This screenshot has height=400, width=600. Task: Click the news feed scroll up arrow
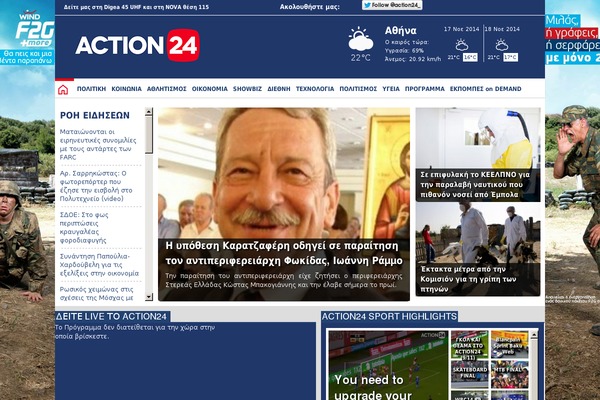[x=149, y=112]
